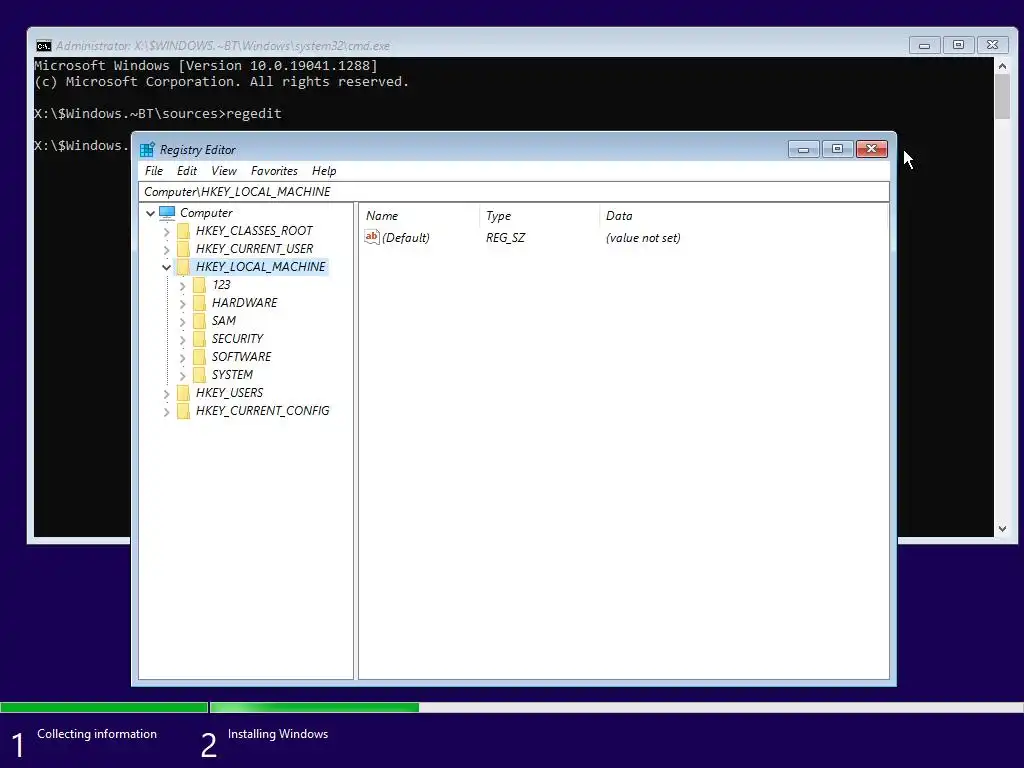Expand HKEY_CURRENT_CONFIG chevron
Screen dimensions: 1024x768
[167, 411]
